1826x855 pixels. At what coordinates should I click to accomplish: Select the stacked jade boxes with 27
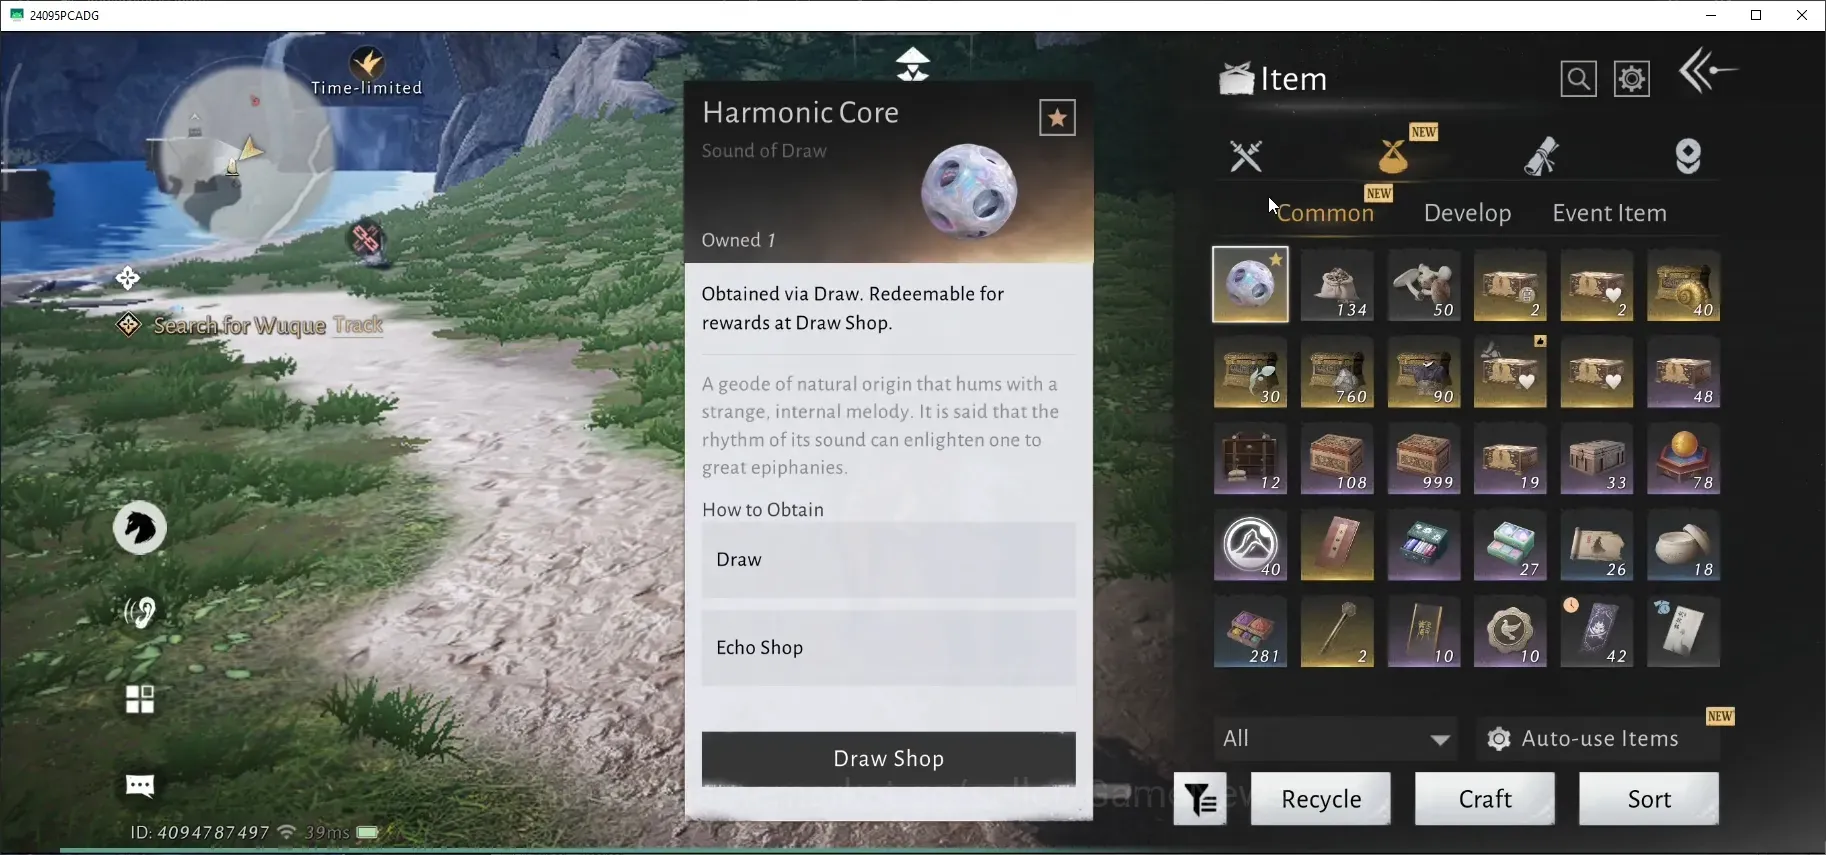tap(1511, 546)
